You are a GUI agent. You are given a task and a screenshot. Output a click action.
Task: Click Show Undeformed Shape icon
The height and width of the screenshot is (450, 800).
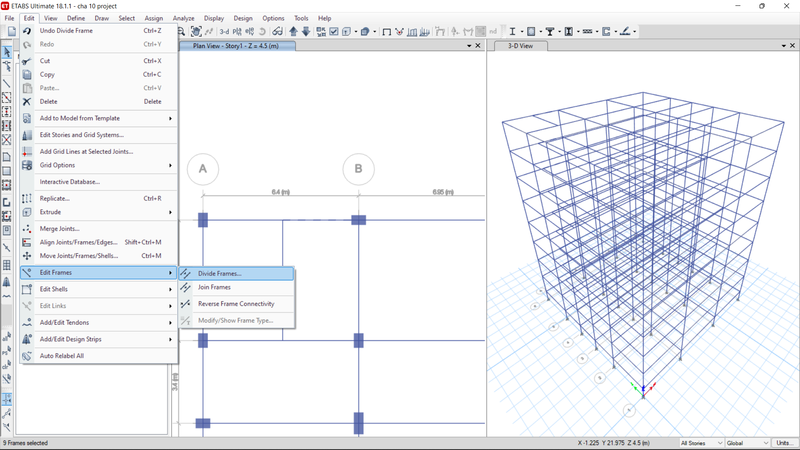387,32
